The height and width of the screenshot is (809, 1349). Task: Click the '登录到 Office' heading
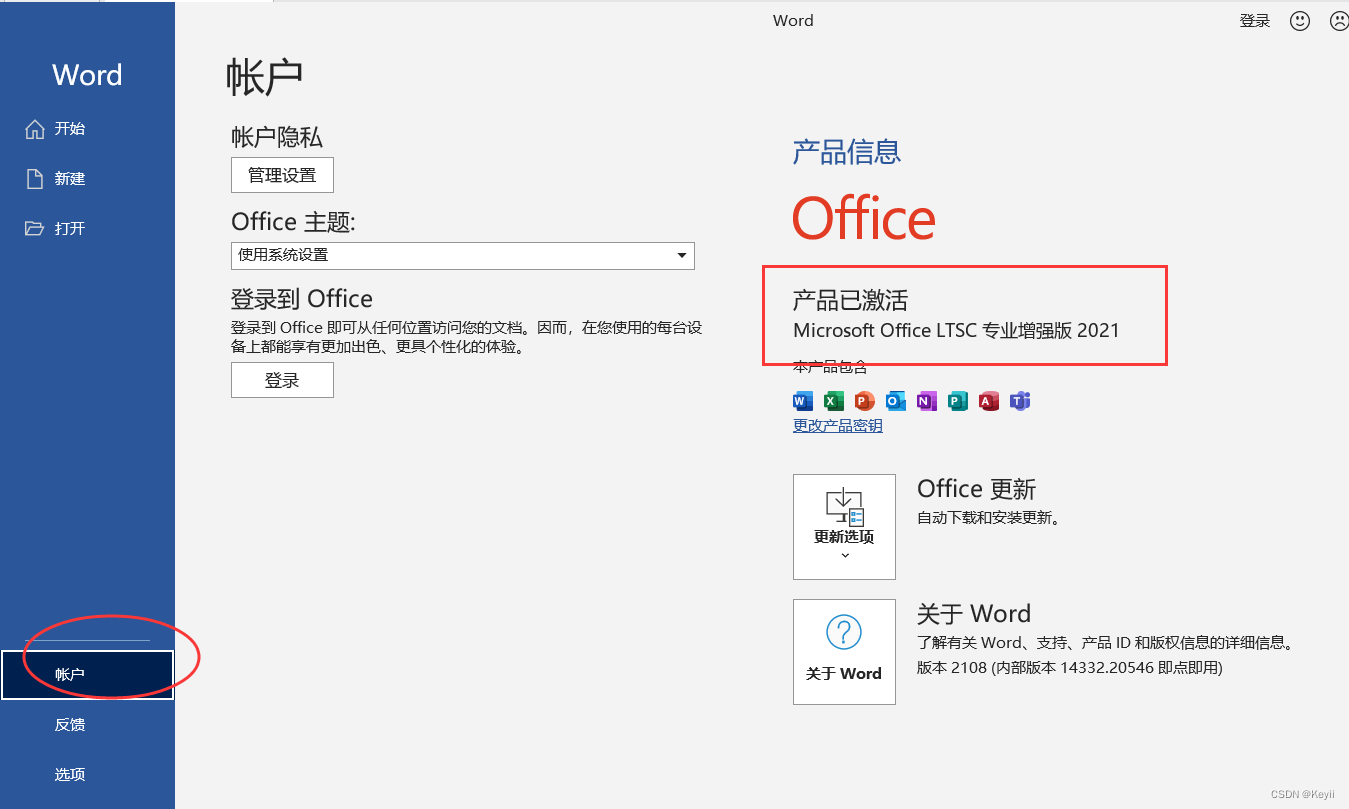click(x=302, y=299)
